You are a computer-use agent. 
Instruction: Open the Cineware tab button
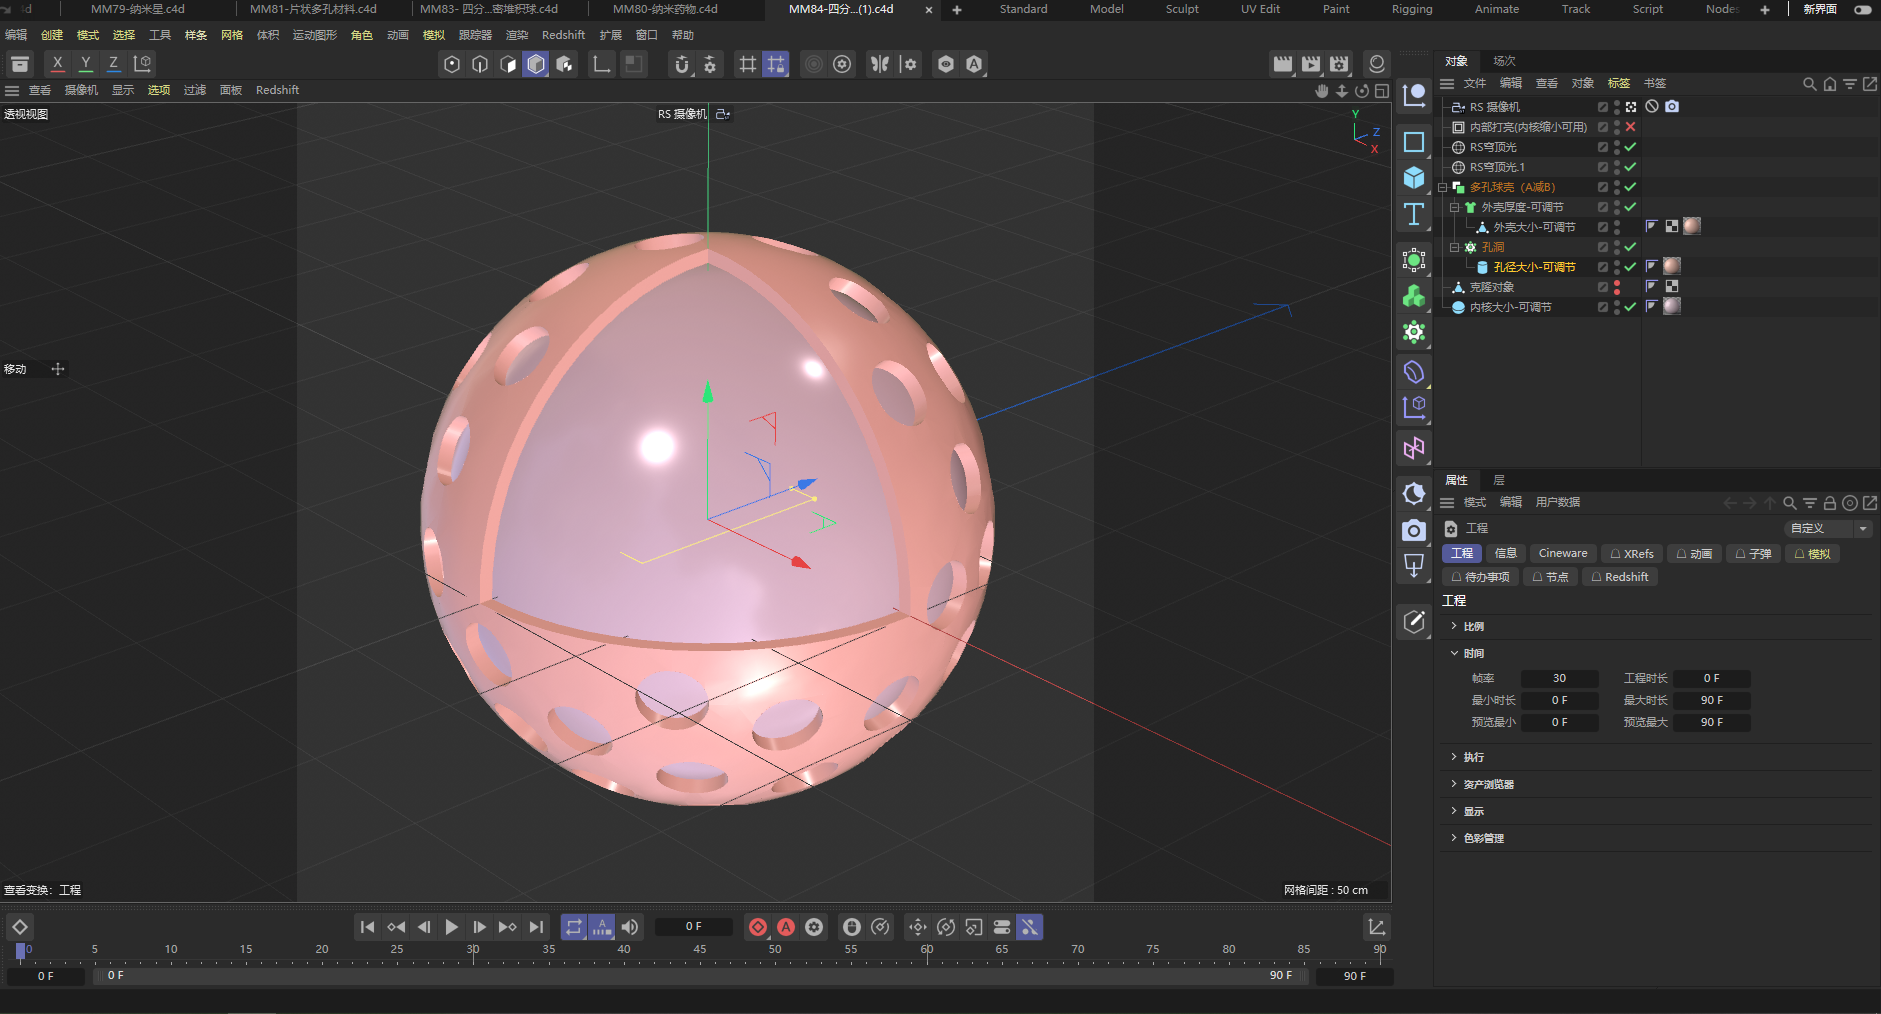pos(1563,554)
